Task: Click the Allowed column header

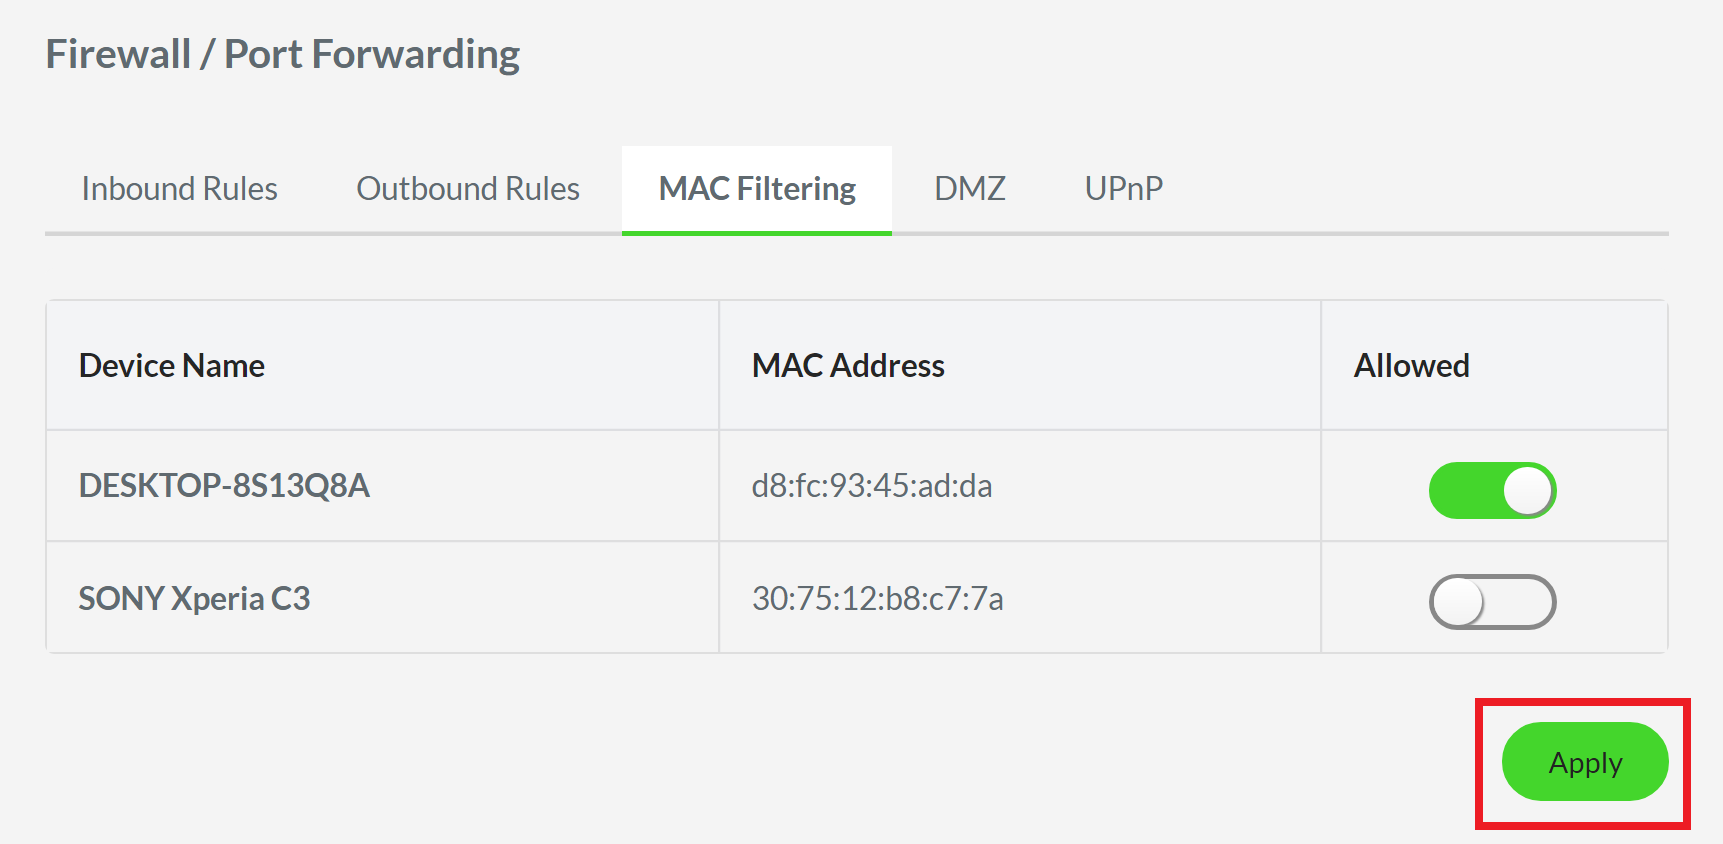Action: [x=1411, y=366]
